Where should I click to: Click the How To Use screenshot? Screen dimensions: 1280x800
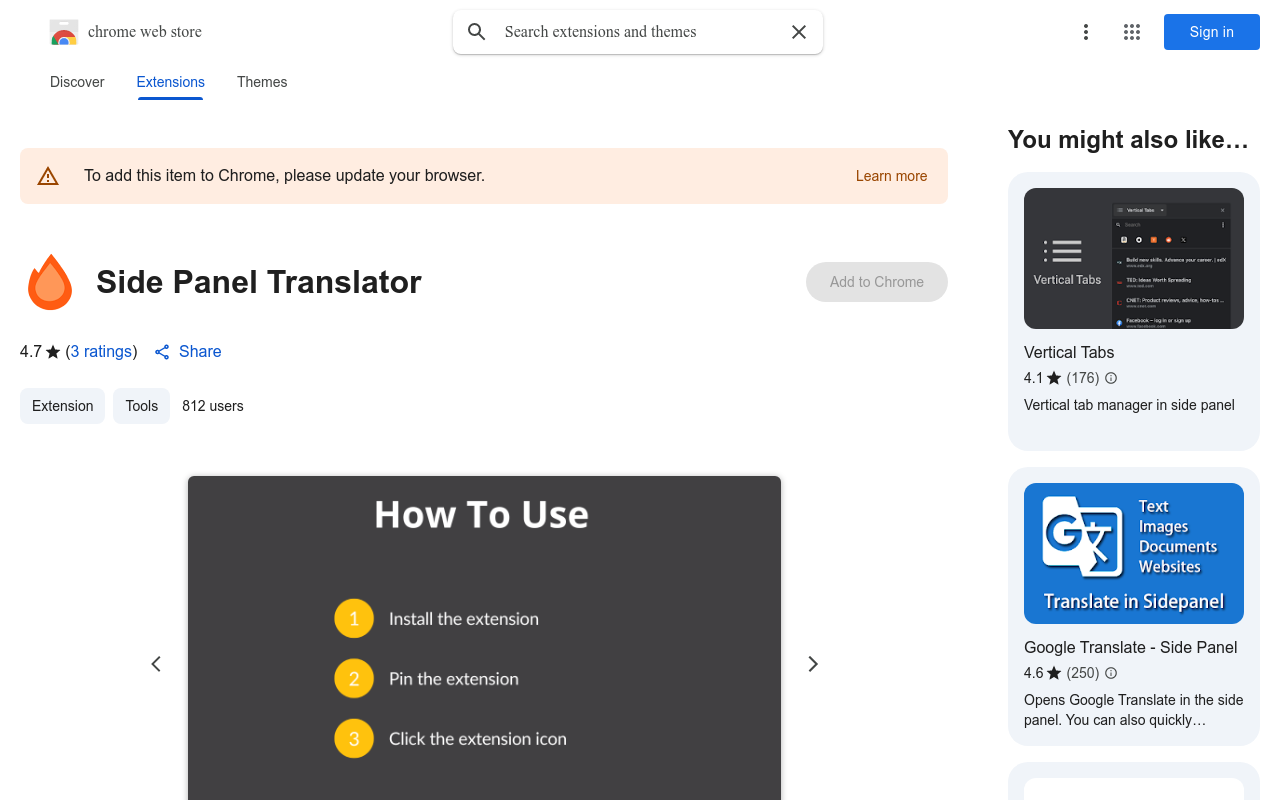tap(484, 638)
